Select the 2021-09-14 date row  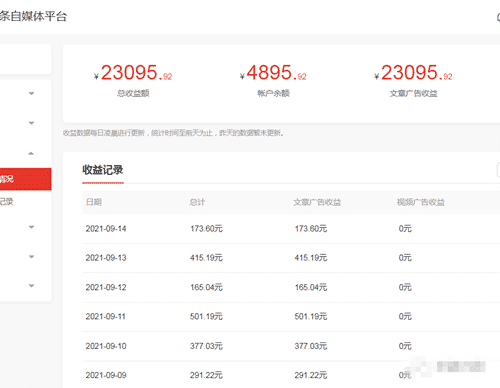(291, 229)
